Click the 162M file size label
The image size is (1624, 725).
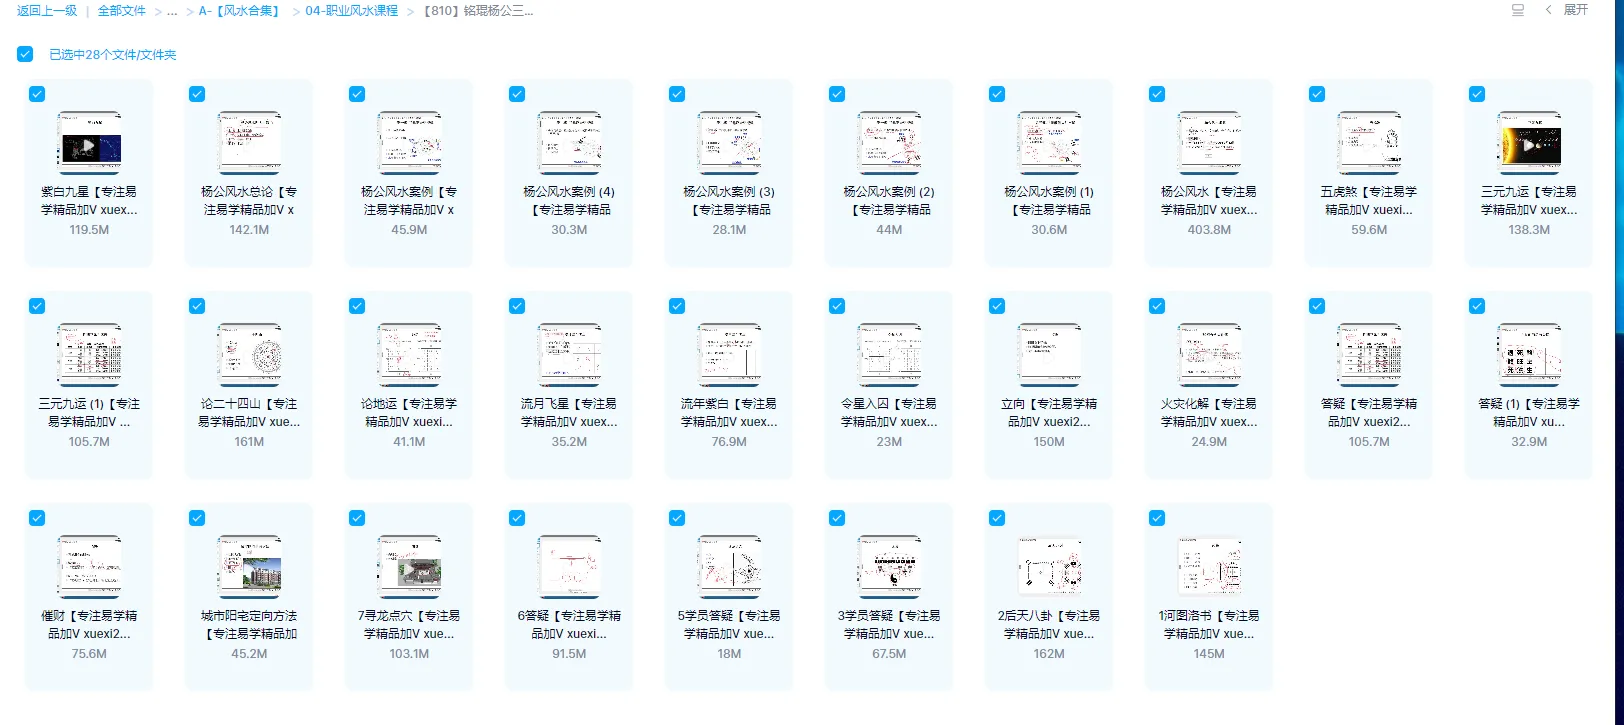pos(1049,654)
